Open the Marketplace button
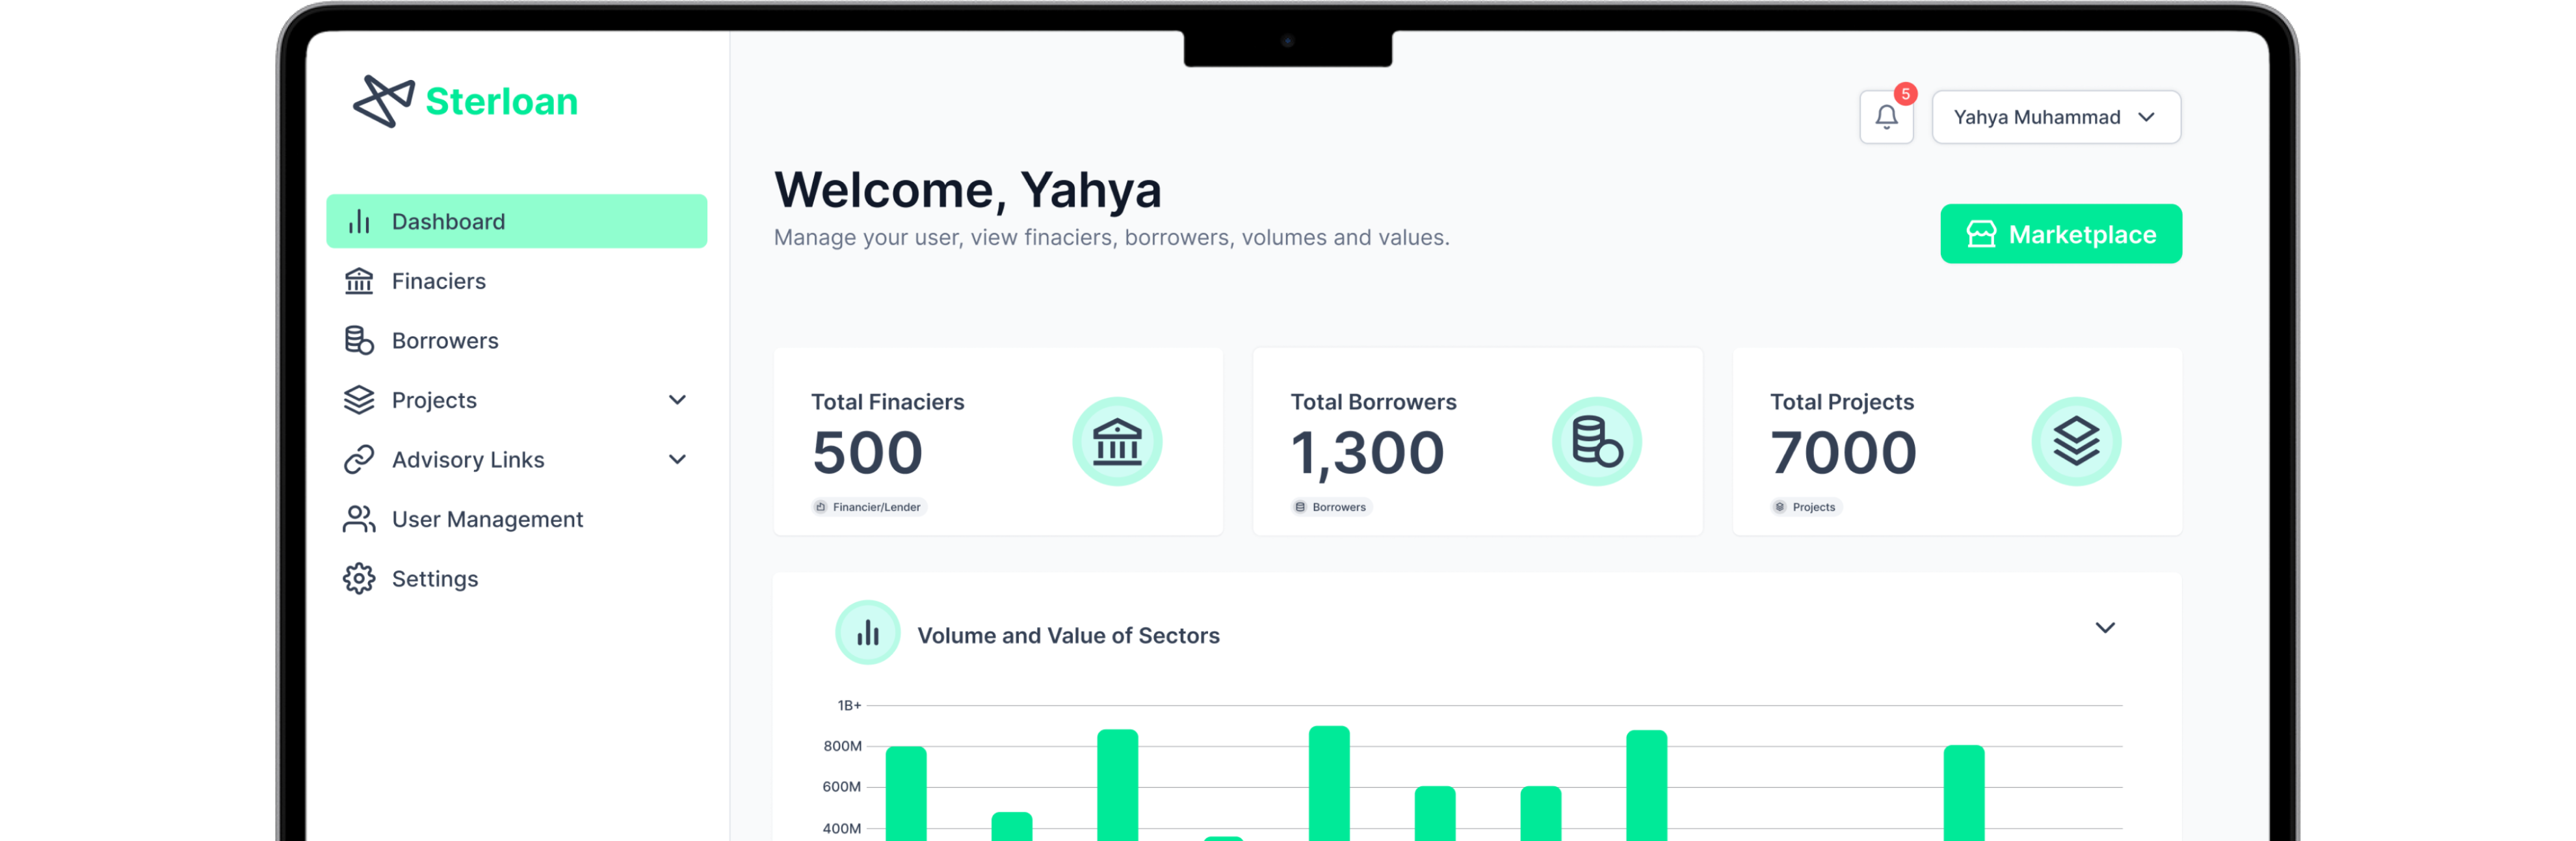Viewport: 2576px width, 841px height. (x=2060, y=234)
